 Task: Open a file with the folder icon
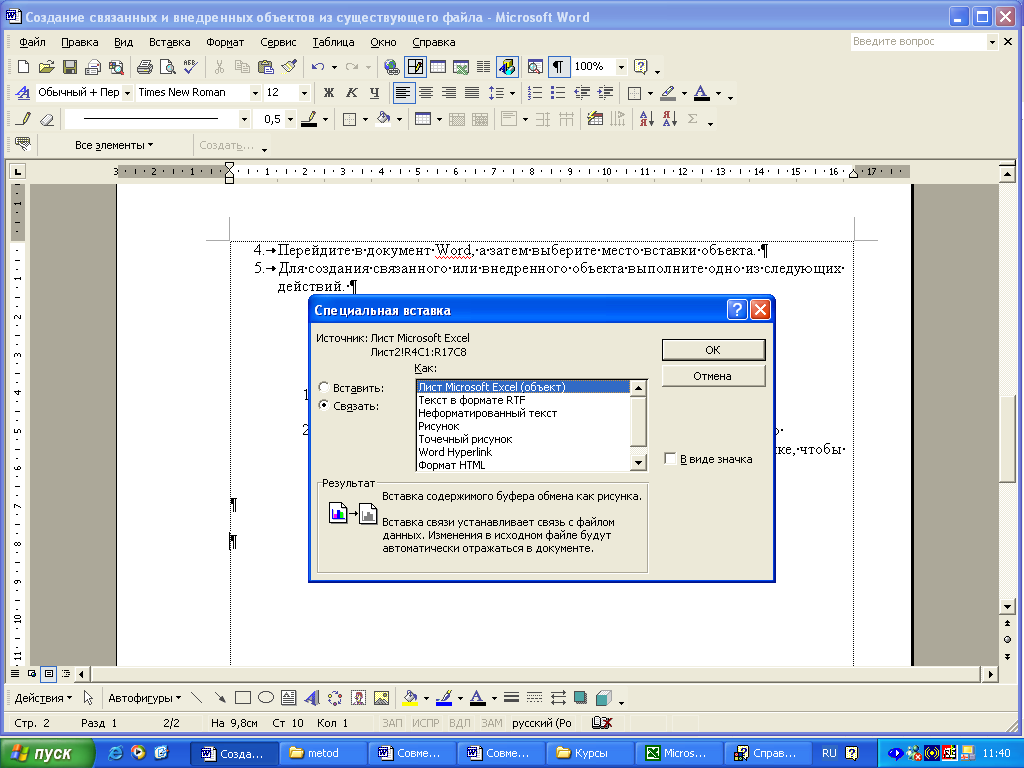tap(46, 67)
